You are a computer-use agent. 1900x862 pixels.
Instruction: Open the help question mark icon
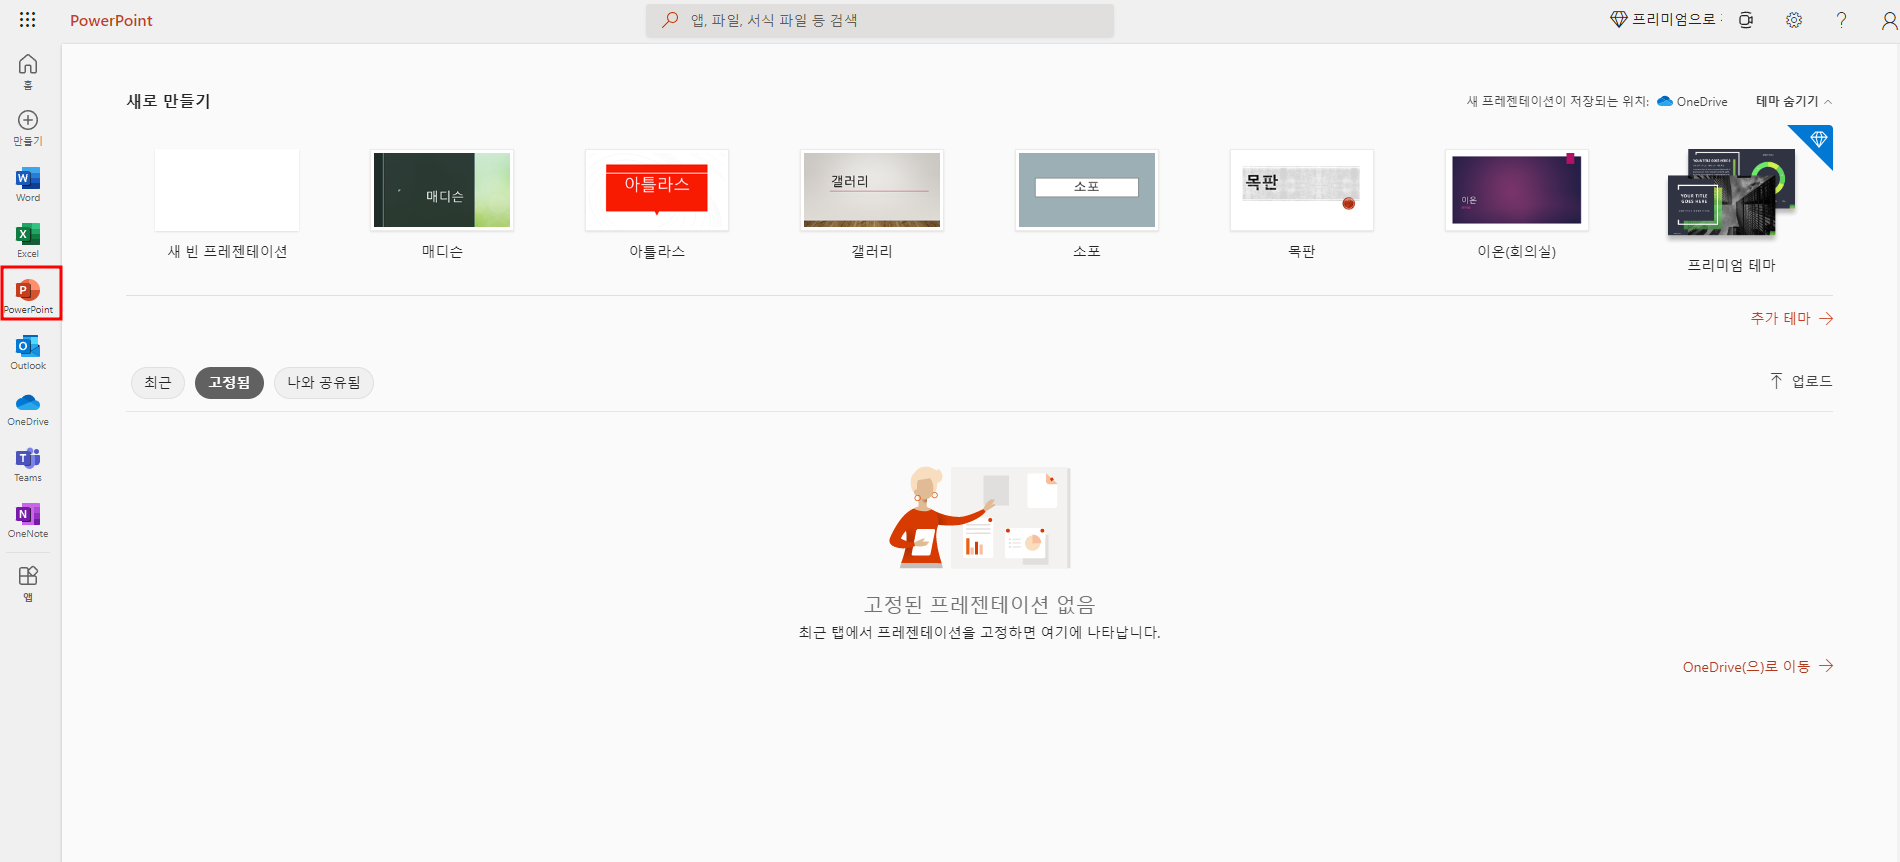[x=1841, y=20]
